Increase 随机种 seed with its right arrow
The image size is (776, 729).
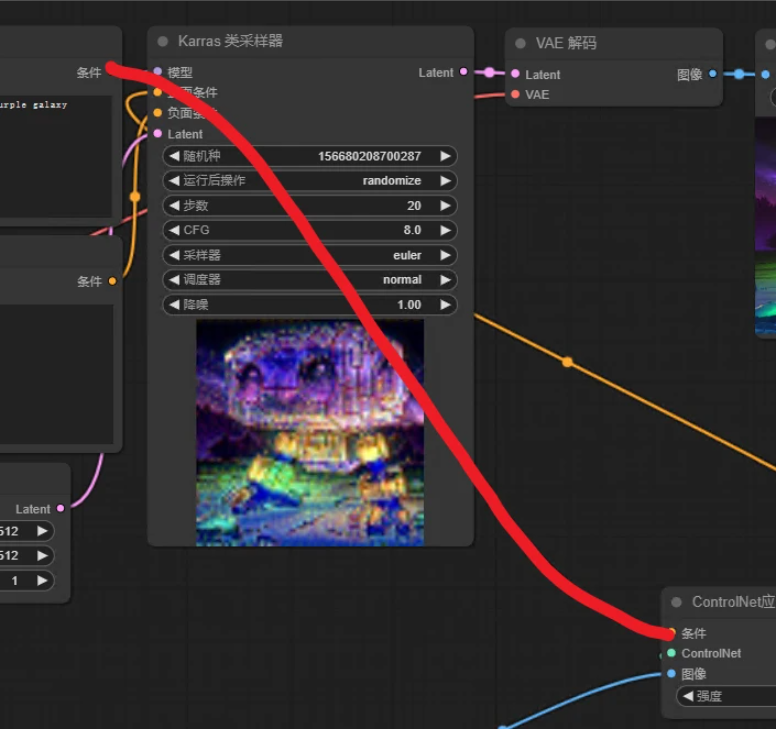click(445, 156)
